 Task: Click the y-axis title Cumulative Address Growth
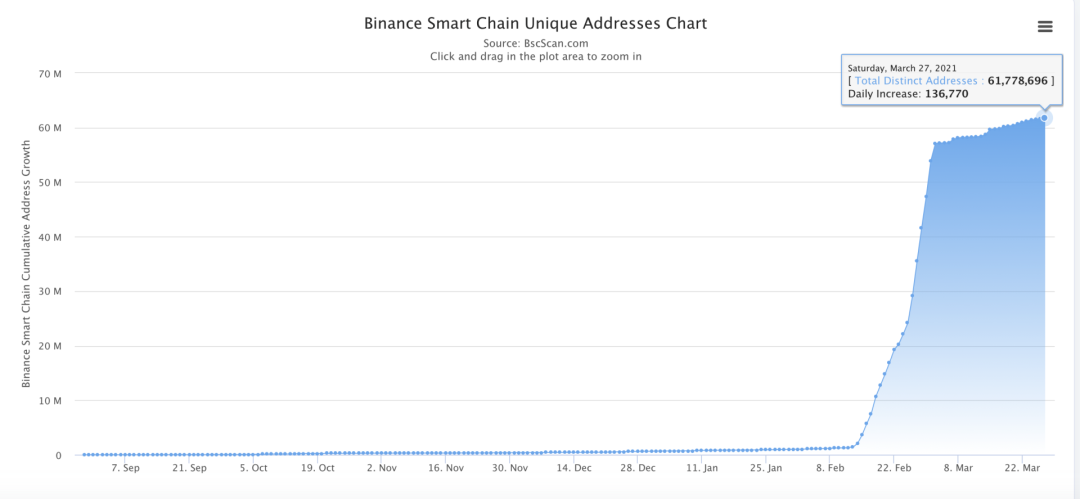27,264
